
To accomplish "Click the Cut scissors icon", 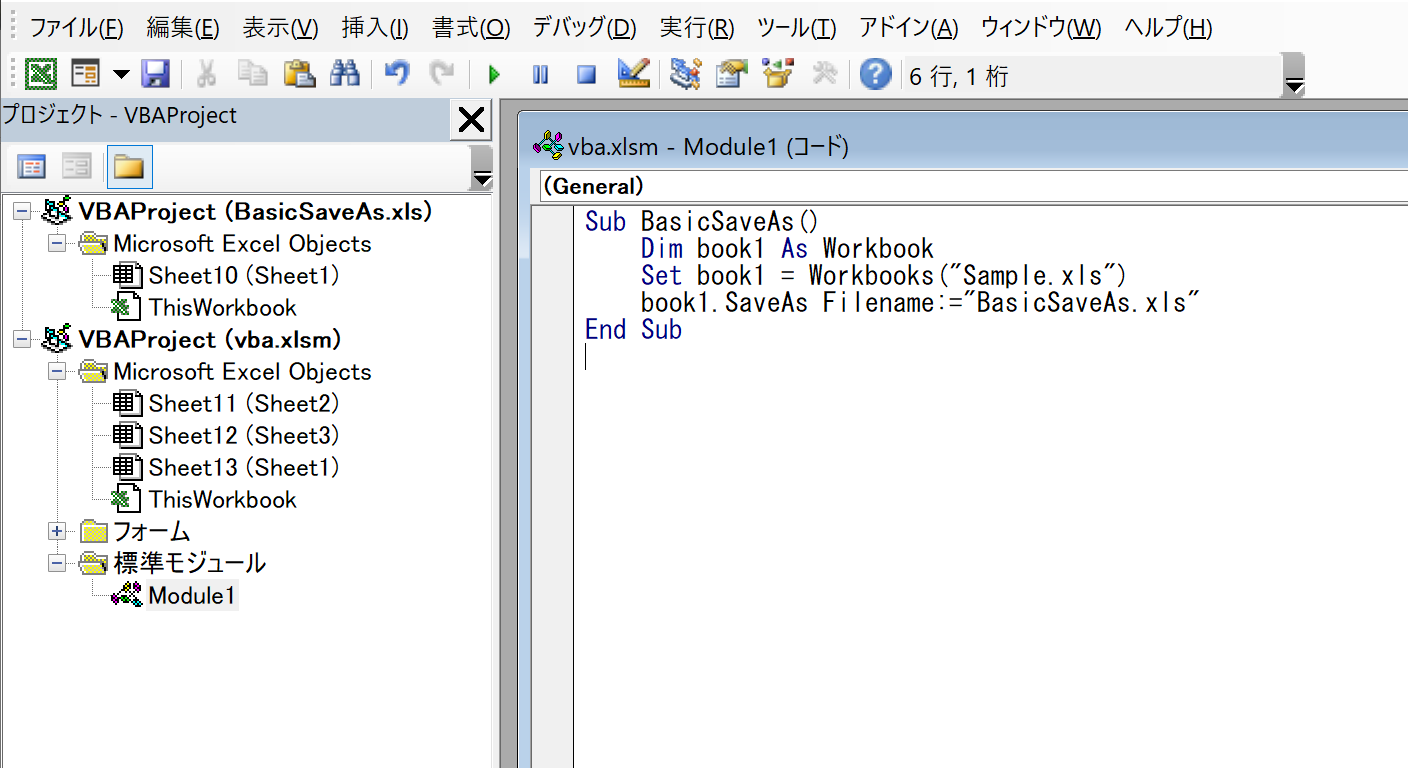I will click(x=207, y=74).
